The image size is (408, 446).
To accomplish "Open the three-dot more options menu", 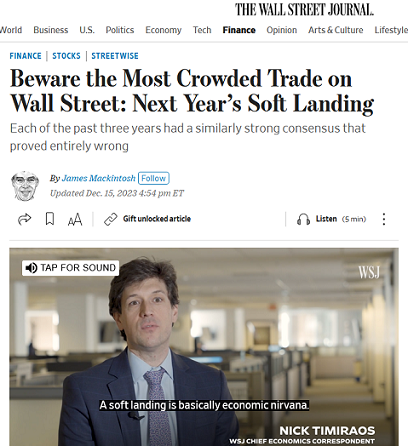I will click(384, 219).
